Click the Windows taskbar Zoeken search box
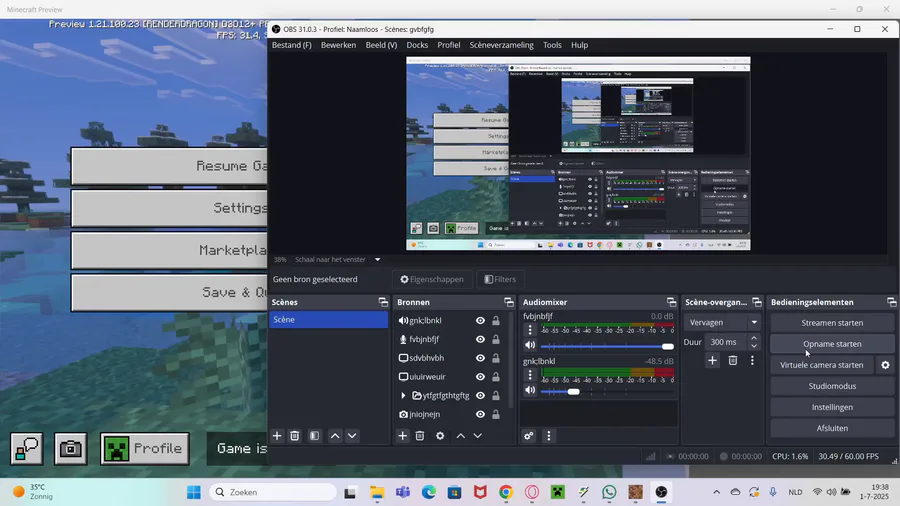 tap(273, 492)
